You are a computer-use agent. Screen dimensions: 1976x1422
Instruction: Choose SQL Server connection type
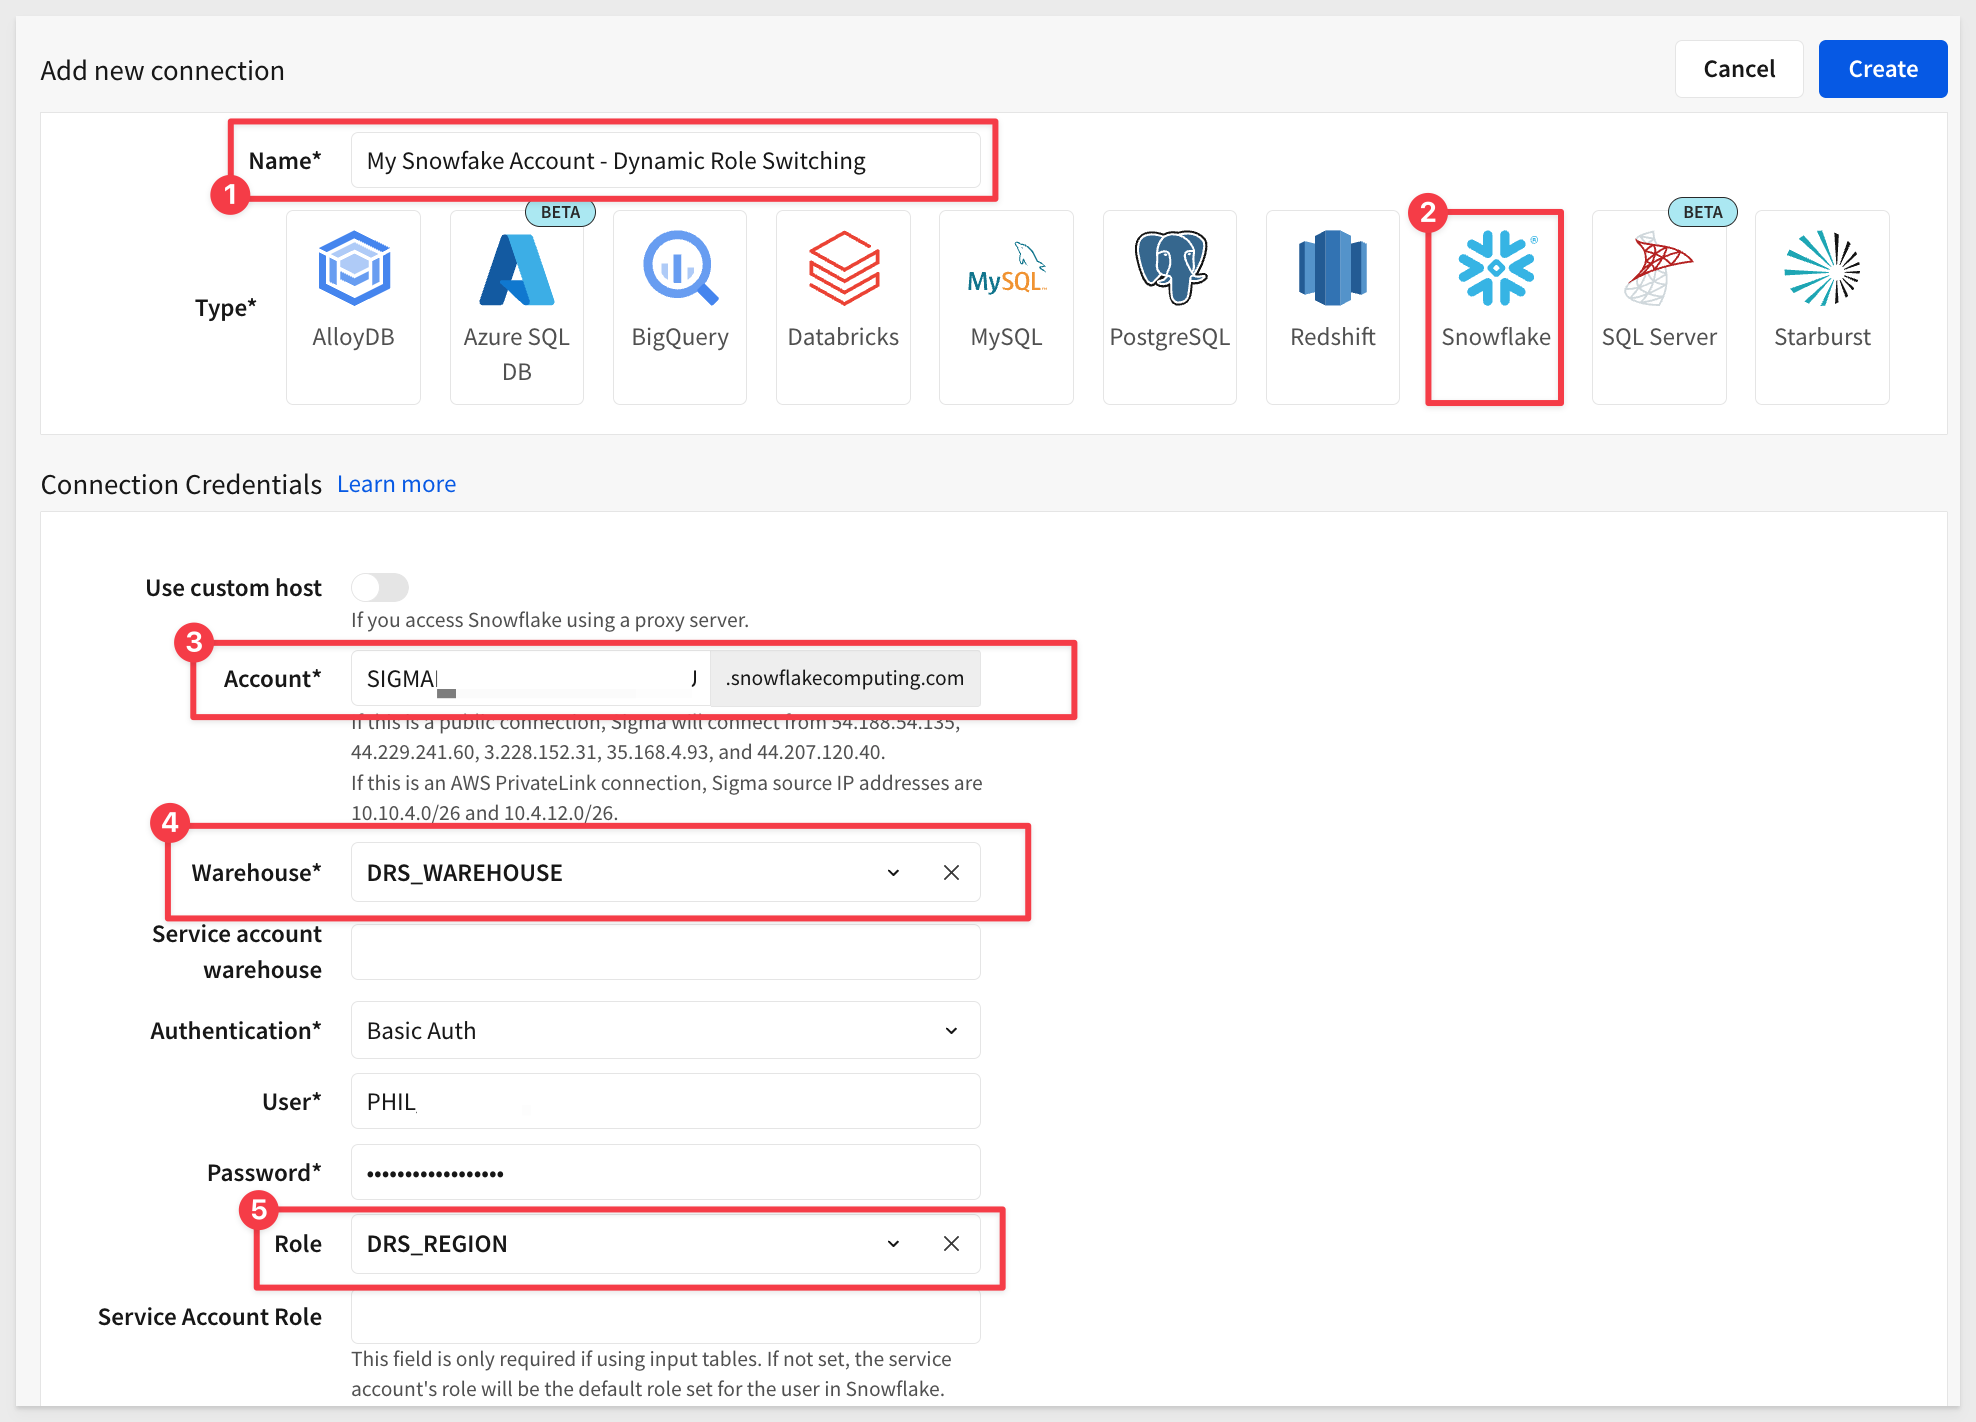[x=1659, y=307]
